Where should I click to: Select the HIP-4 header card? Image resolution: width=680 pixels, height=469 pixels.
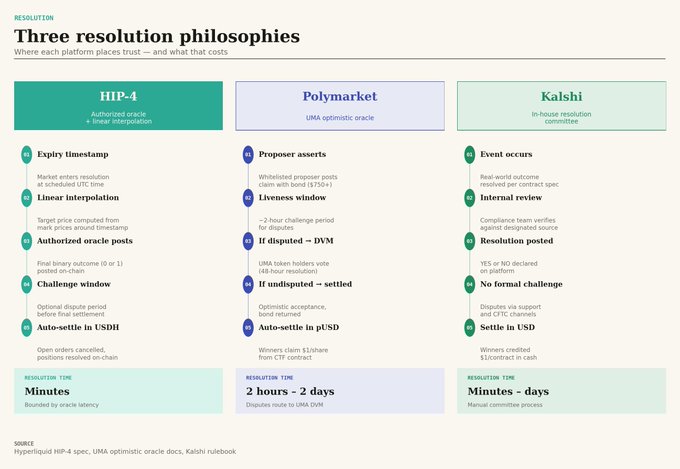[x=118, y=105]
